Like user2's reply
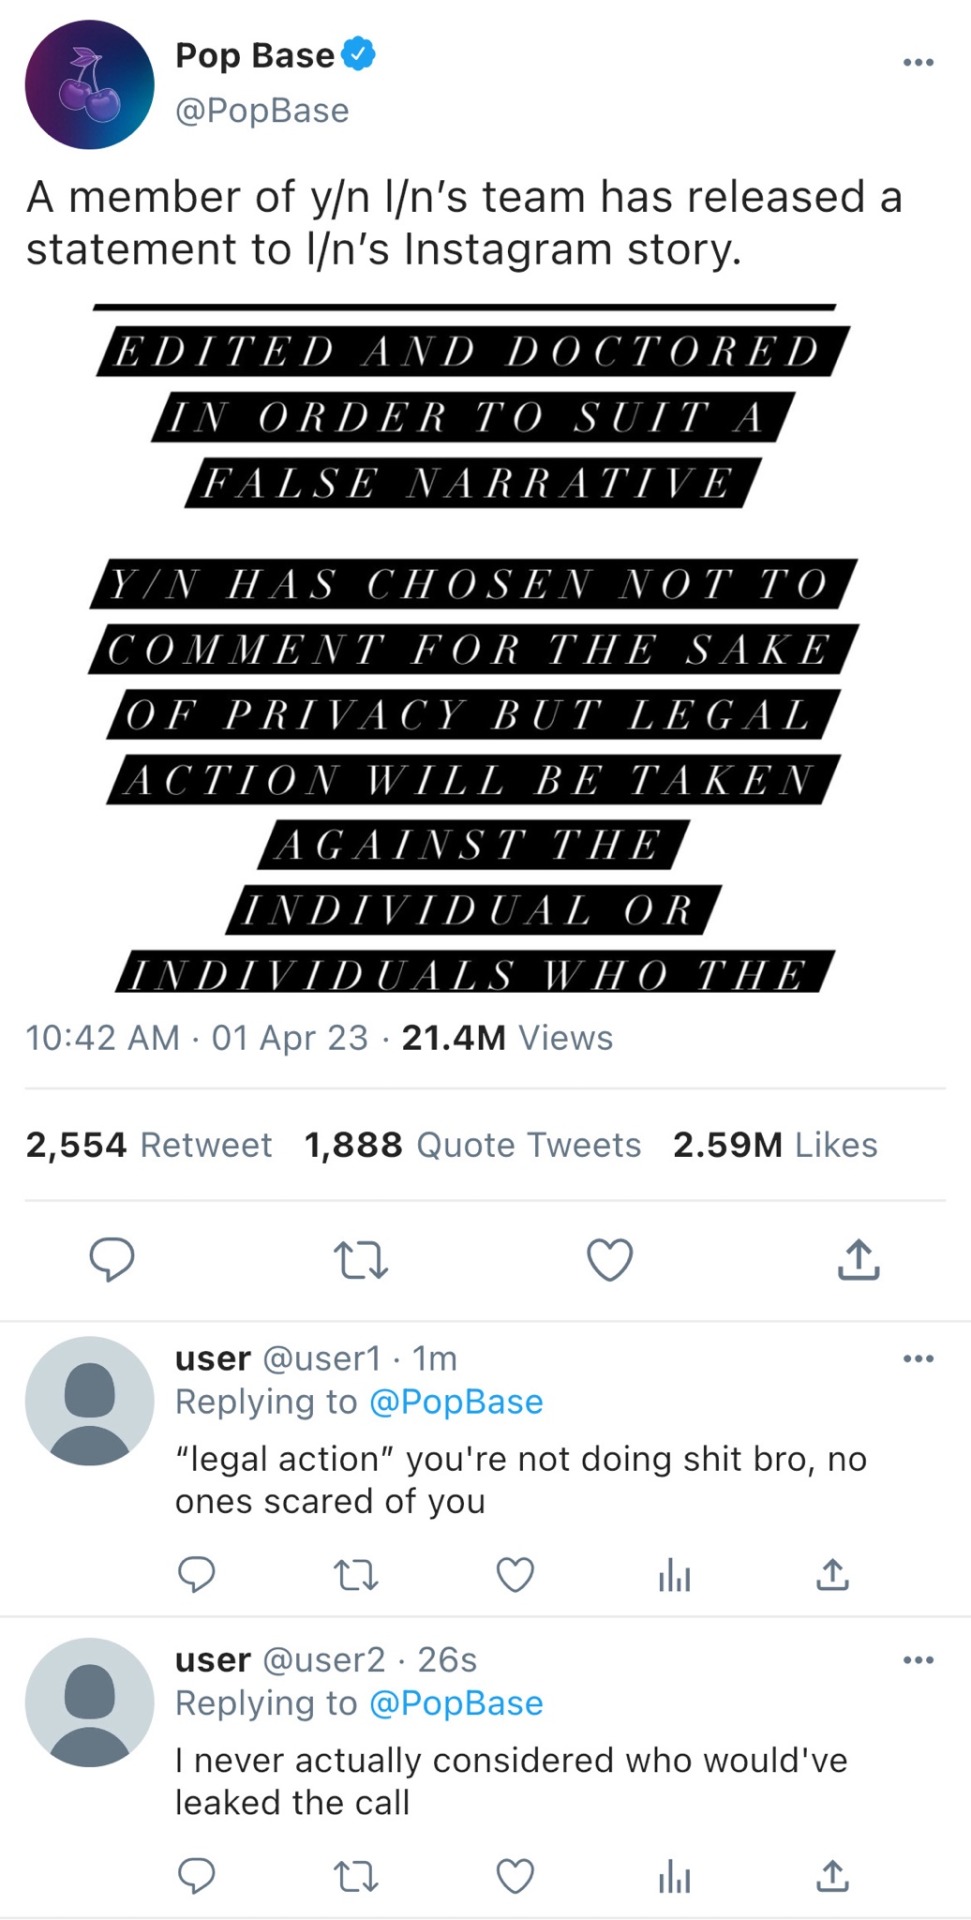The image size is (971, 1920). [515, 1877]
